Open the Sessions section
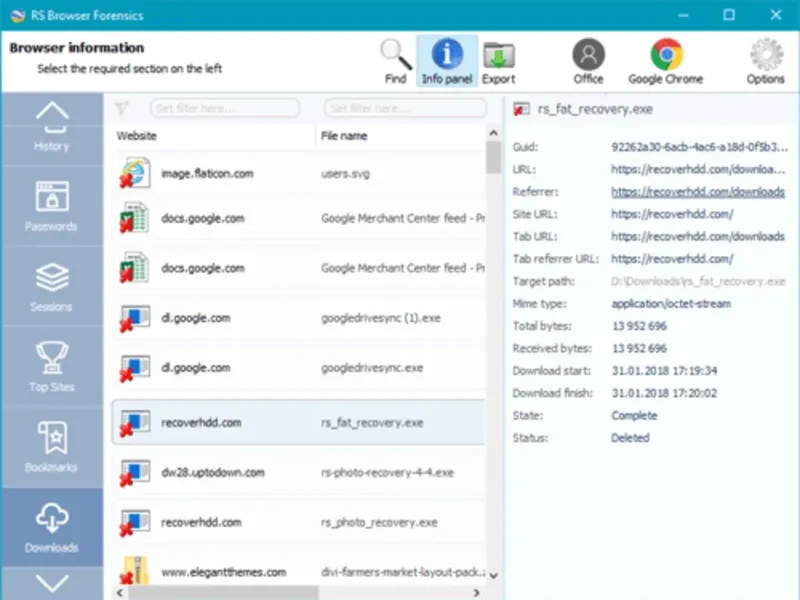This screenshot has width=800, height=600. [52, 286]
